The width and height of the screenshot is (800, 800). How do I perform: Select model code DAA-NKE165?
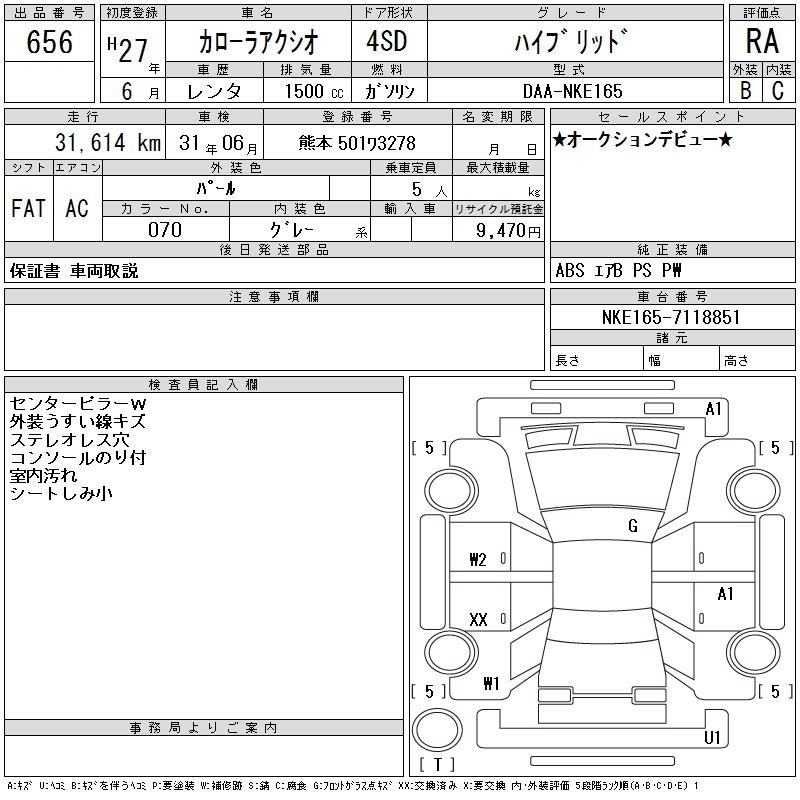pyautogui.click(x=572, y=91)
